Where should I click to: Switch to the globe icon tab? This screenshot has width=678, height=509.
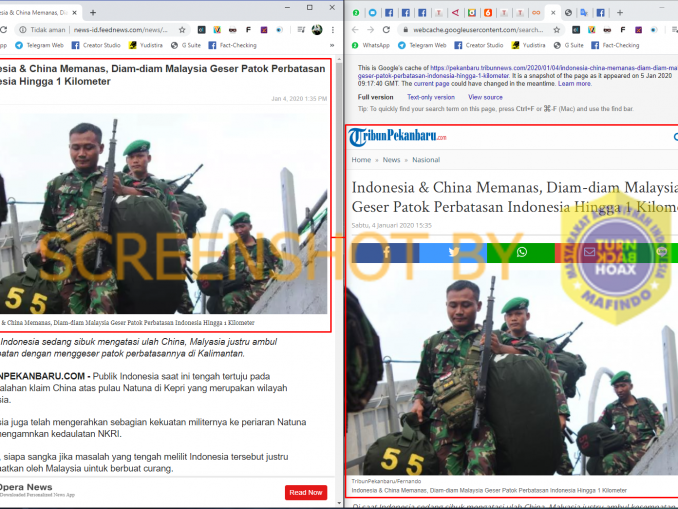(569, 13)
